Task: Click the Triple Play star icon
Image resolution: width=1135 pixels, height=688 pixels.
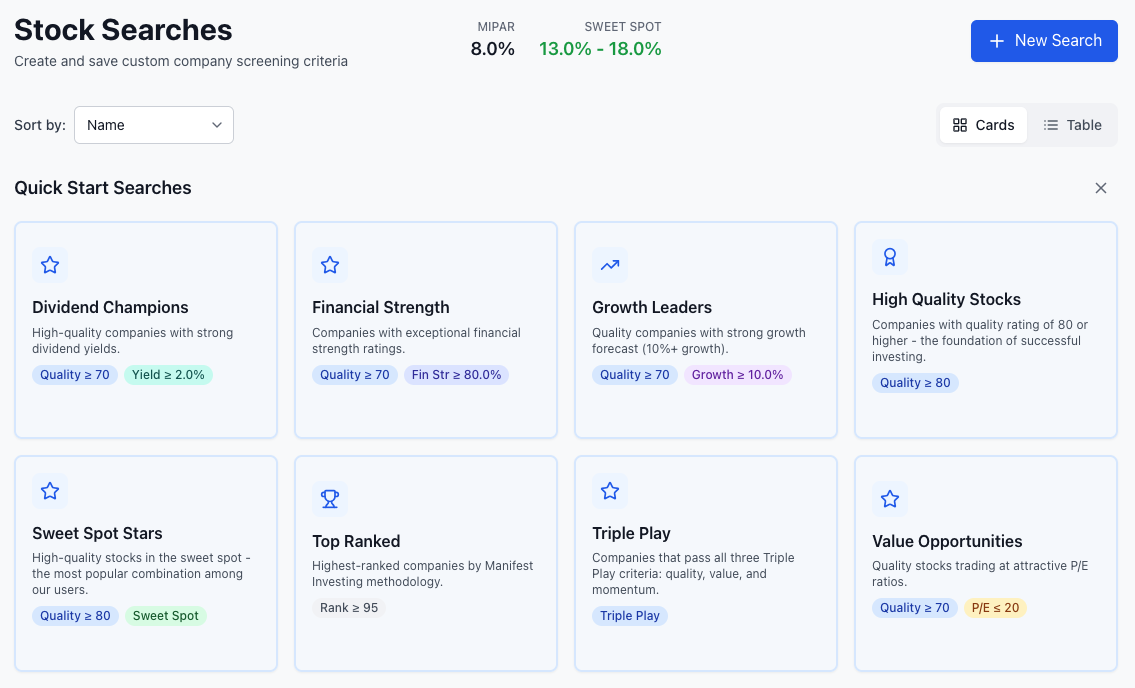Action: coord(610,491)
